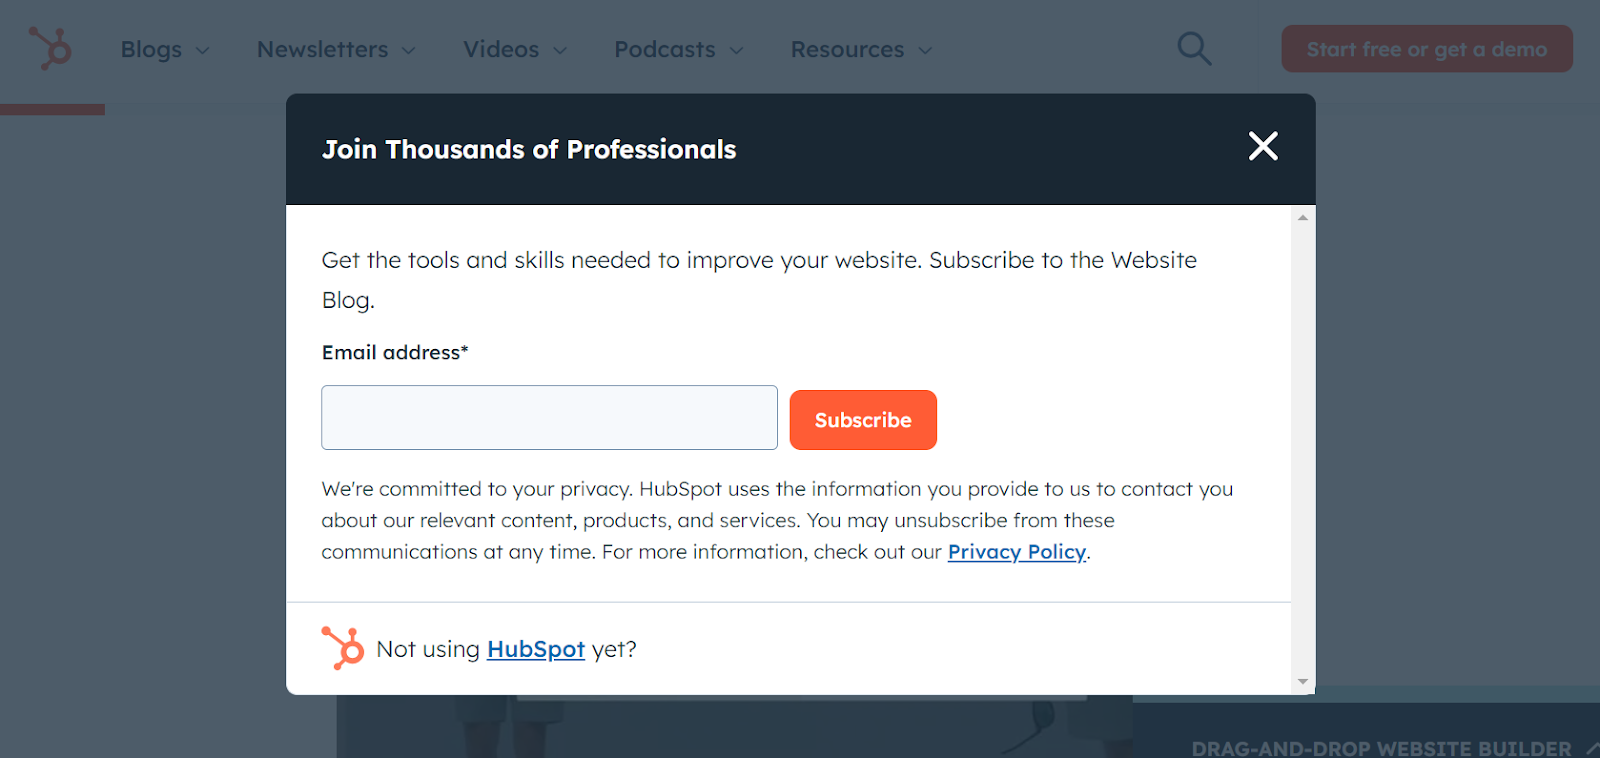Open the Podcasts menu
Image resolution: width=1600 pixels, height=758 pixels.
[678, 49]
